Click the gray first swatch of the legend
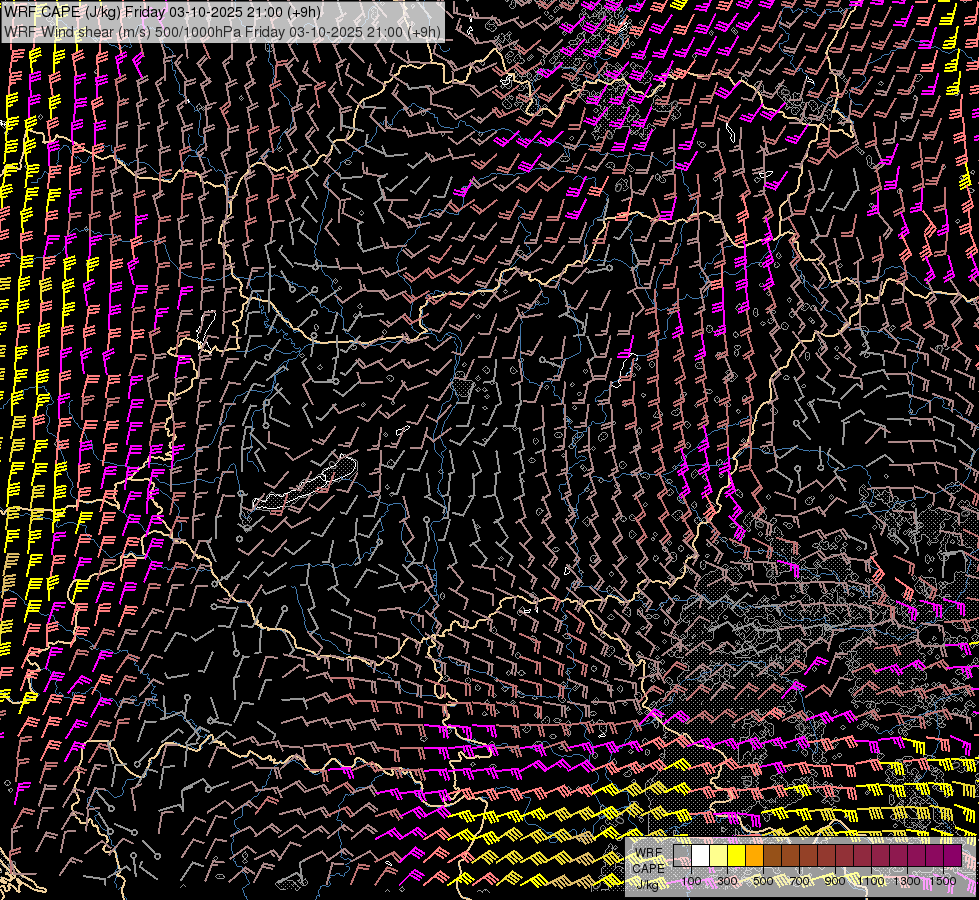 [682, 856]
